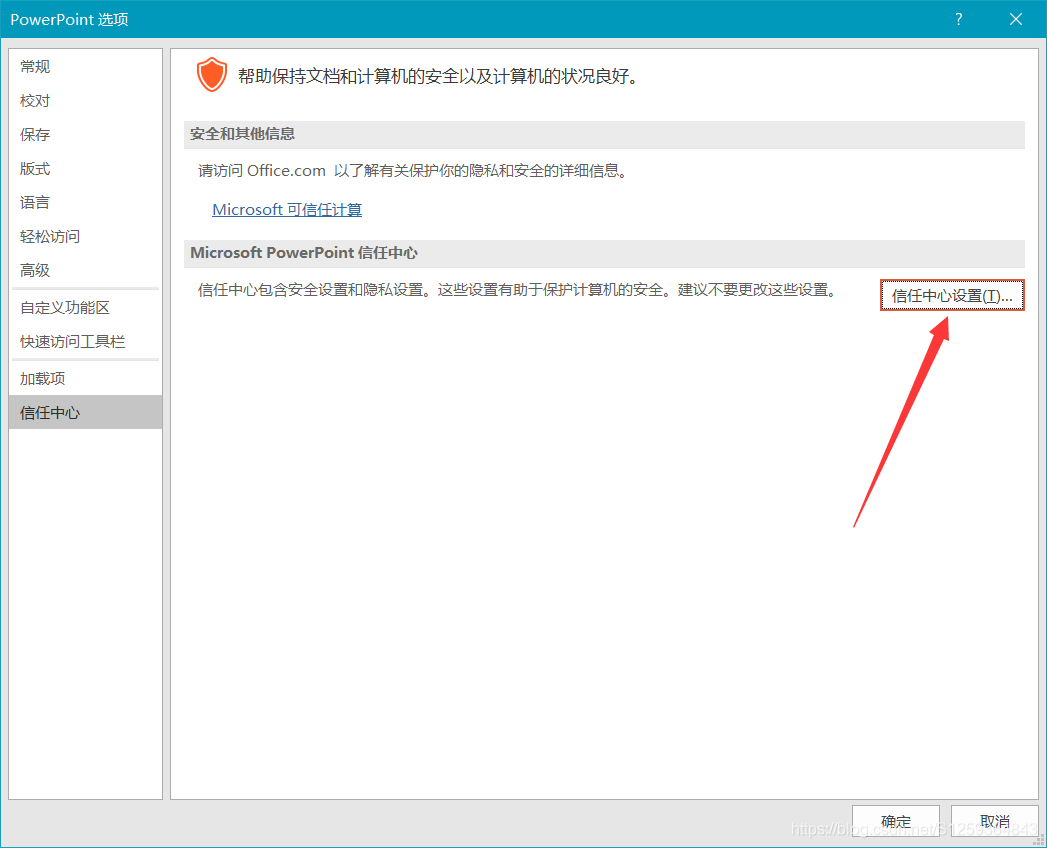Choose 自定义功能区 in the sidebar
Image resolution: width=1047 pixels, height=848 pixels.
point(85,308)
